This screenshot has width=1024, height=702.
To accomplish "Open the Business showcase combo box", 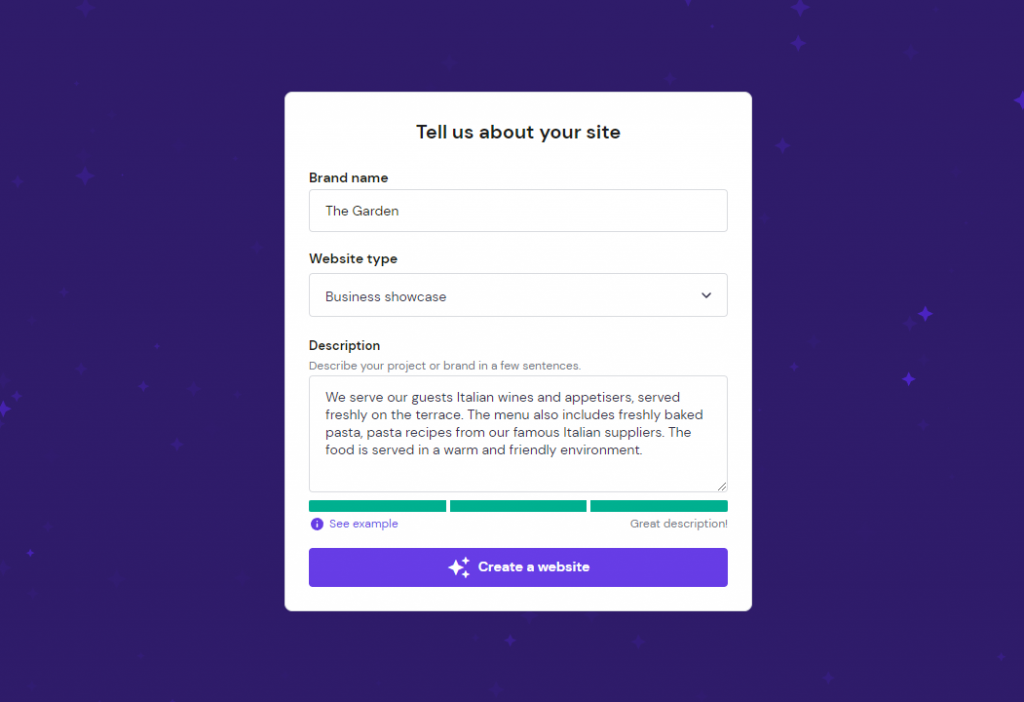I will tap(518, 295).
